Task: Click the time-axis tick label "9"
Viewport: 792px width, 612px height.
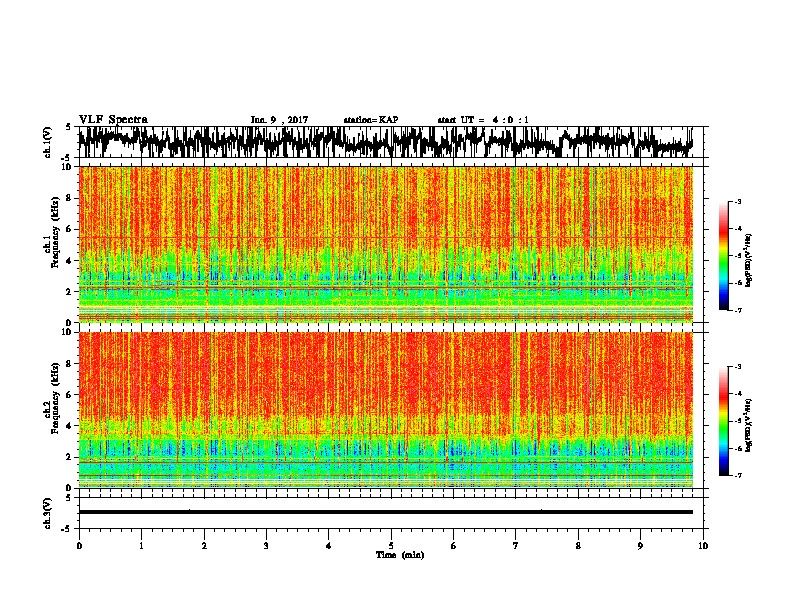Action: (640, 546)
